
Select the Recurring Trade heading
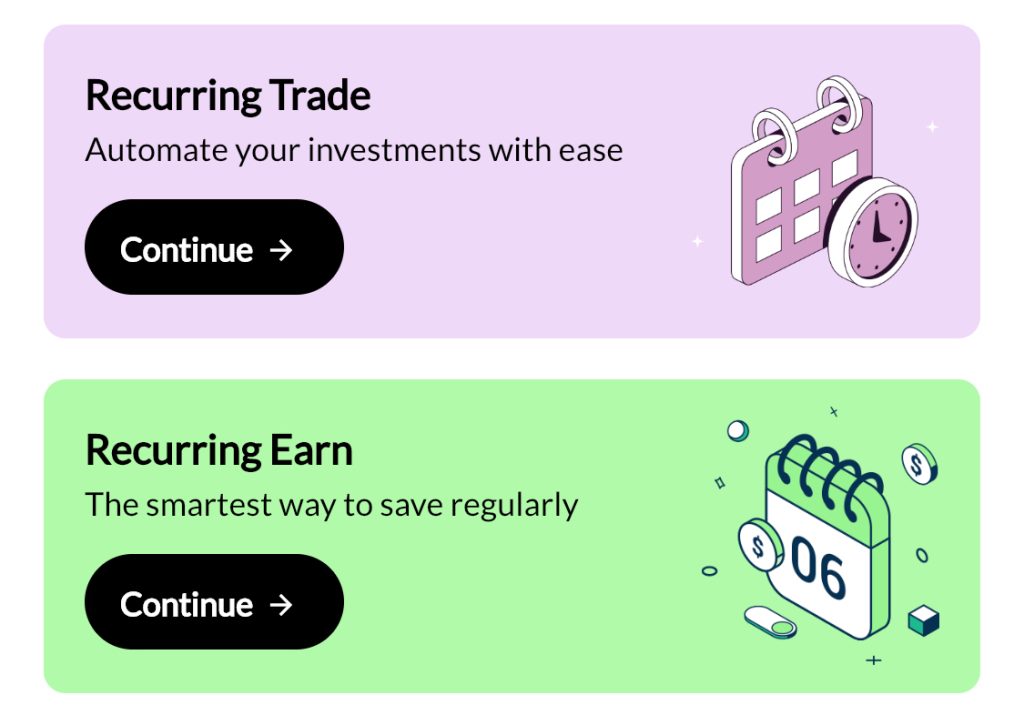click(228, 96)
